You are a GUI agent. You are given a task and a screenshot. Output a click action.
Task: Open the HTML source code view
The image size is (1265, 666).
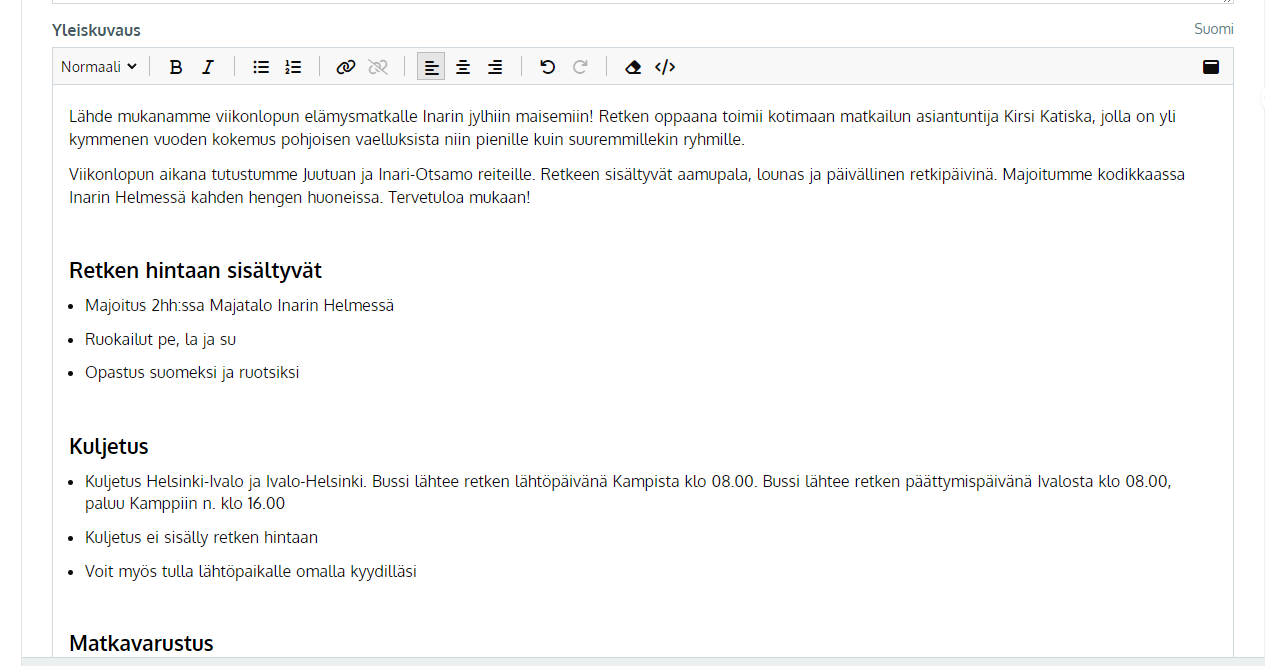[x=665, y=67]
